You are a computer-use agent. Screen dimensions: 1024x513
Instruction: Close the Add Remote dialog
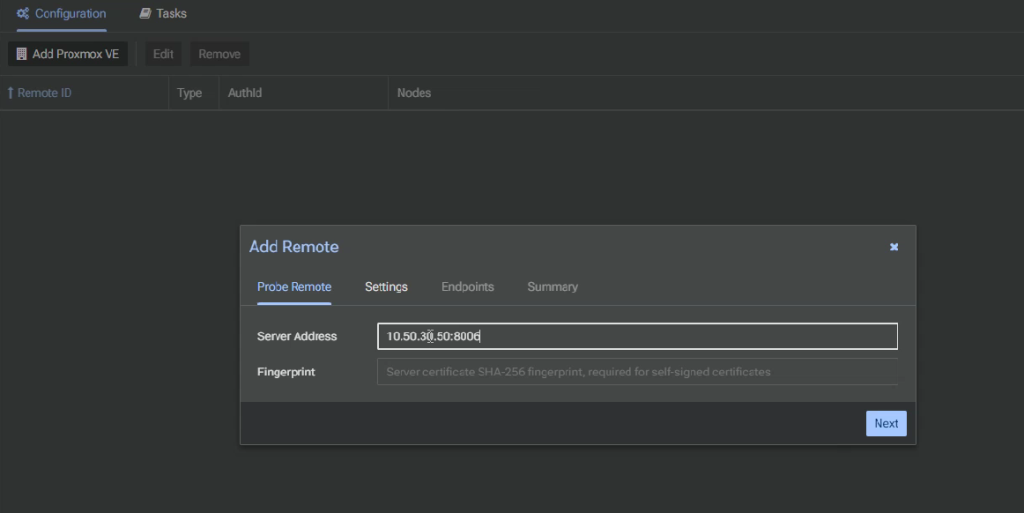(x=894, y=247)
